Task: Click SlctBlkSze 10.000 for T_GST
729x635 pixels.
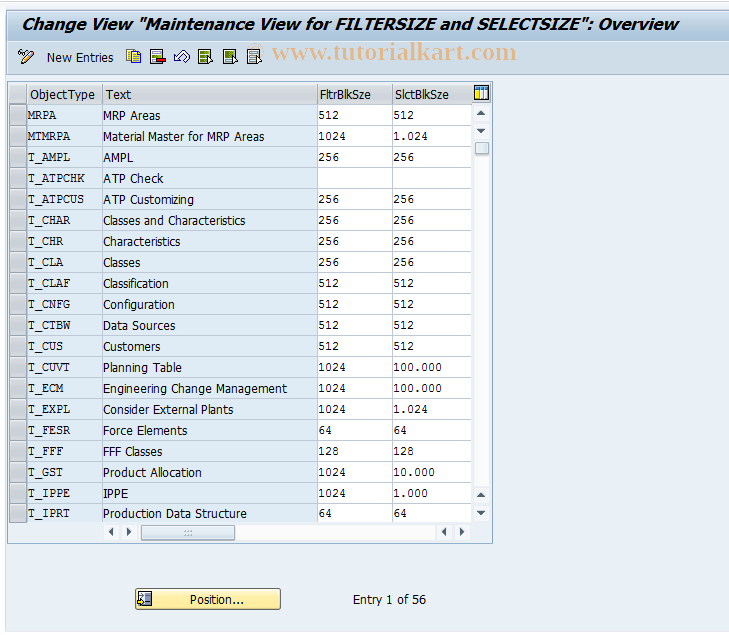Action: (431, 472)
